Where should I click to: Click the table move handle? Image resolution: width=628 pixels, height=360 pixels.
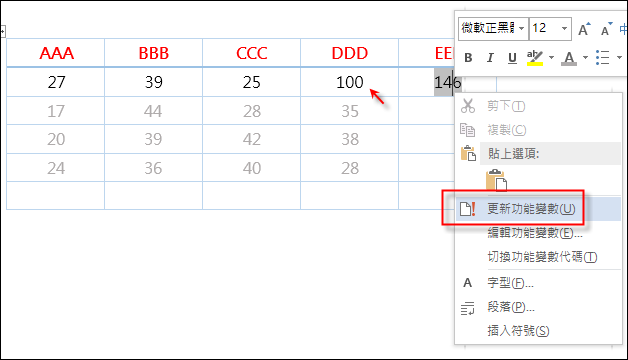click(x=2, y=31)
